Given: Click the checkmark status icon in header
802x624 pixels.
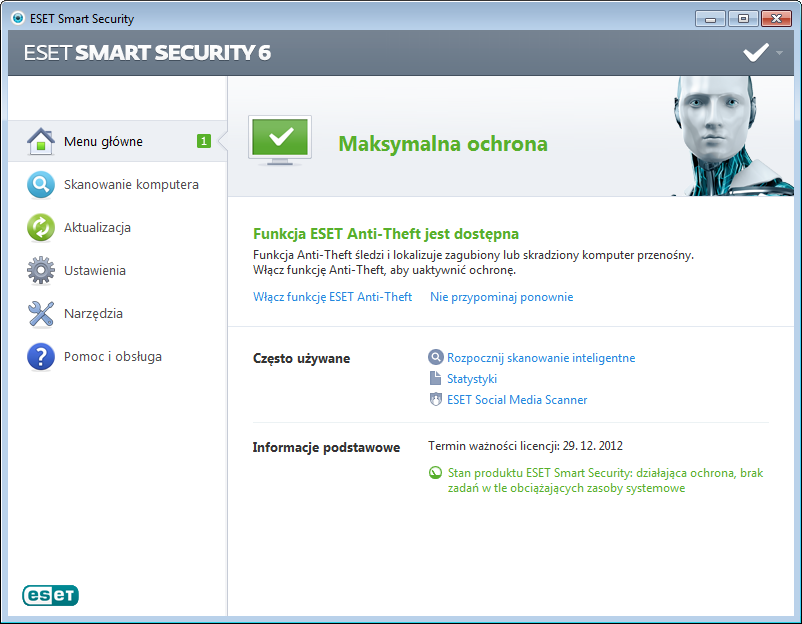Looking at the screenshot, I should pyautogui.click(x=755, y=52).
